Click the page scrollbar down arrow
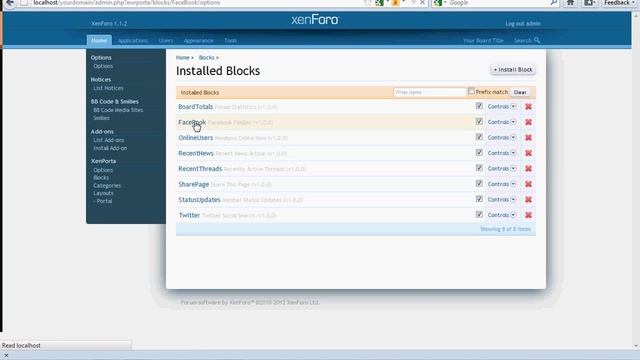The image size is (640, 360). (636, 346)
